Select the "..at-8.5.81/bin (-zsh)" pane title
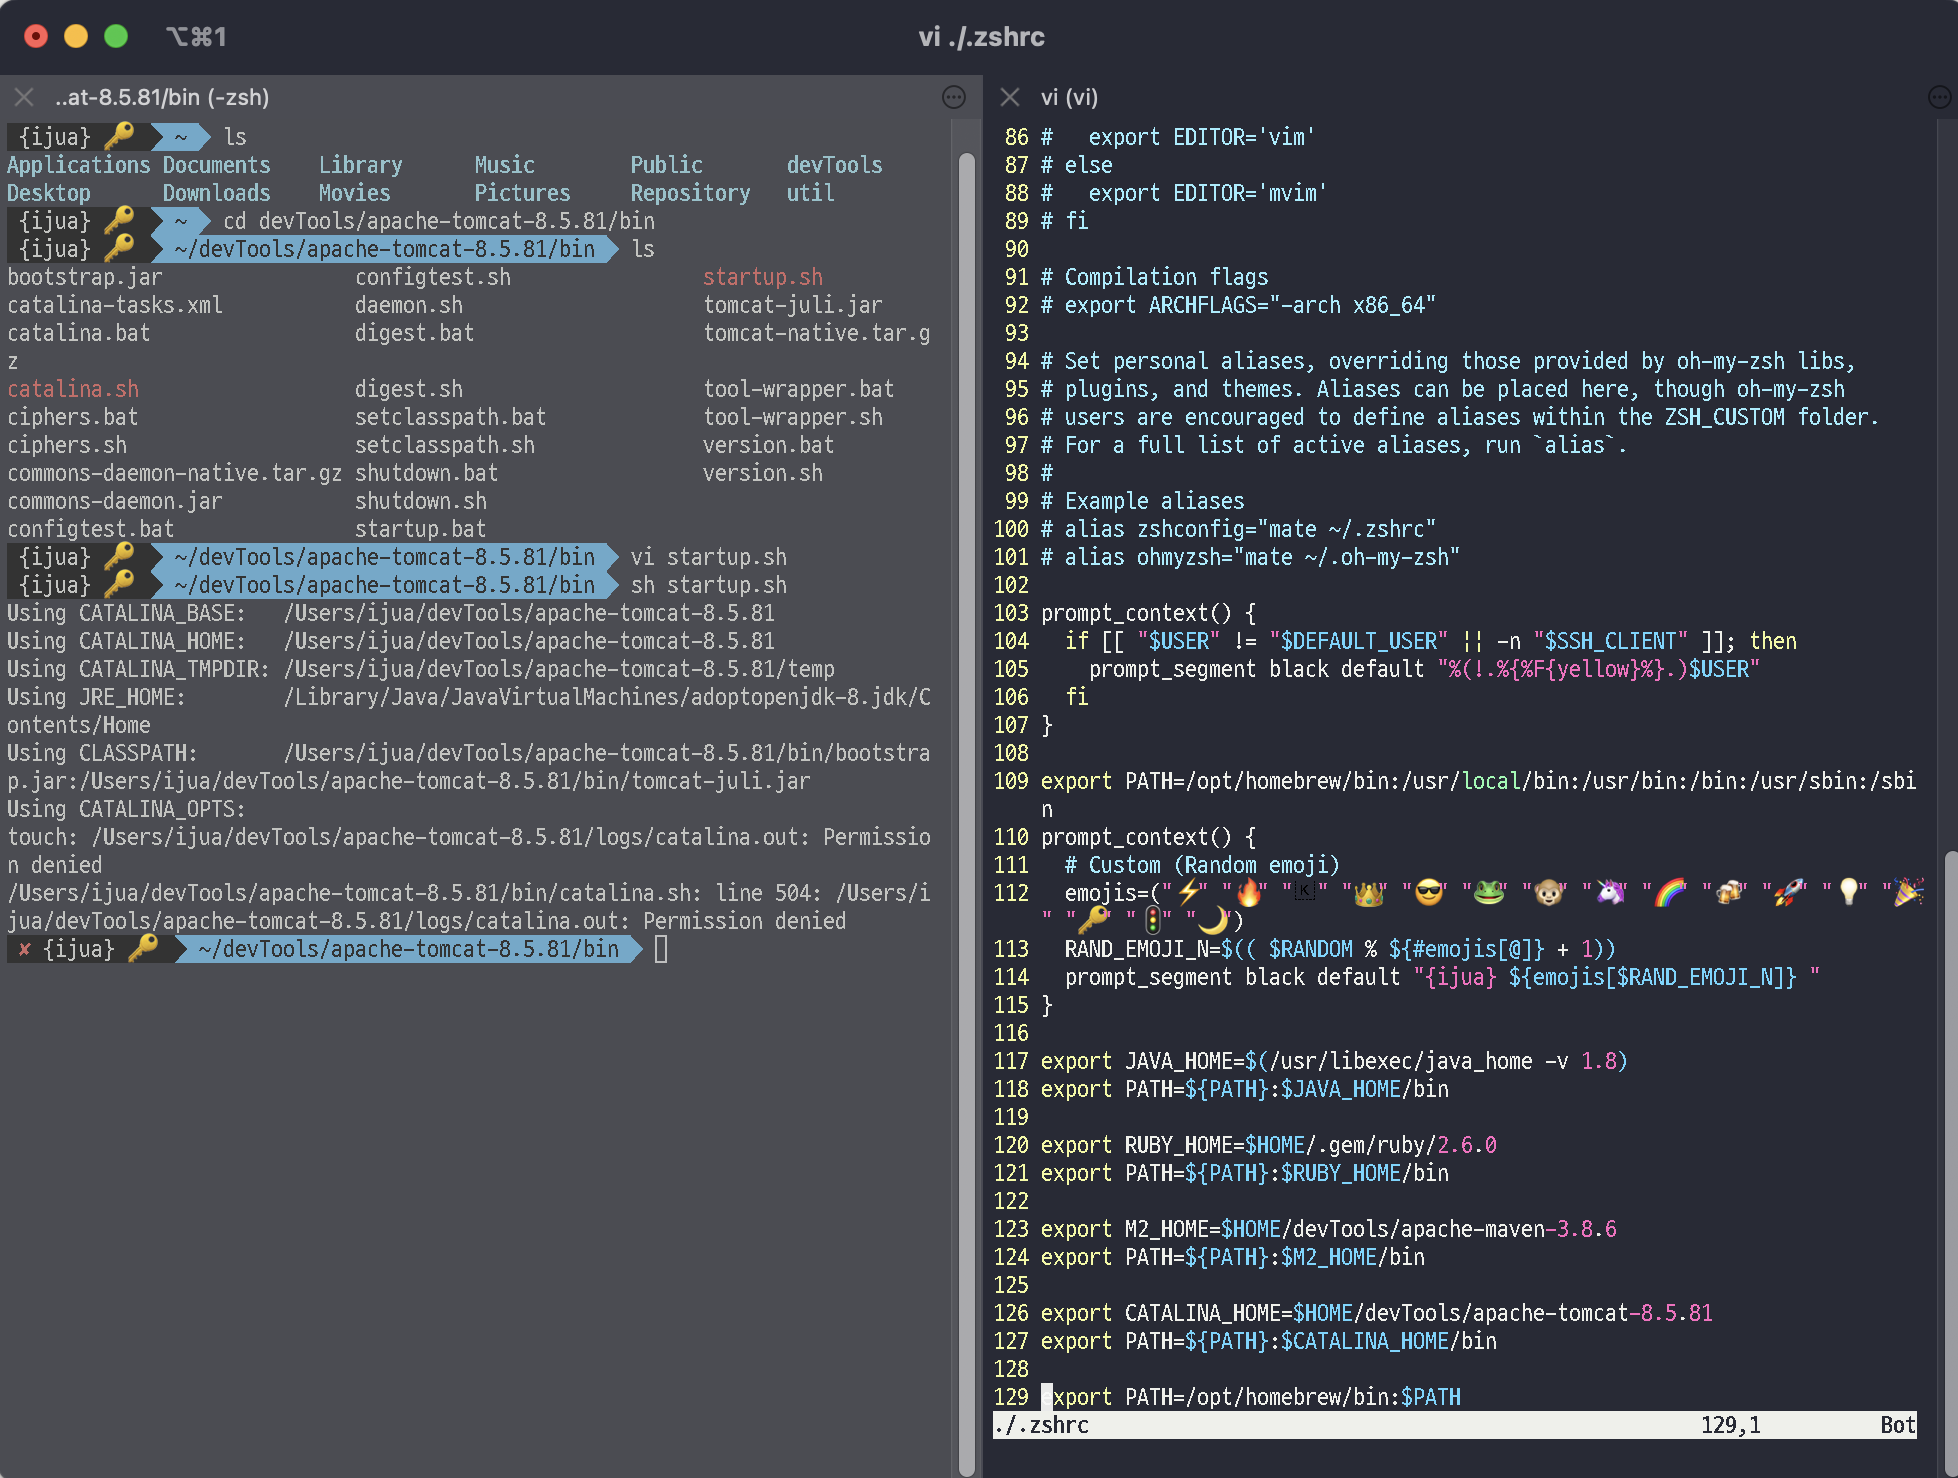This screenshot has height=1478, width=1958. click(162, 98)
